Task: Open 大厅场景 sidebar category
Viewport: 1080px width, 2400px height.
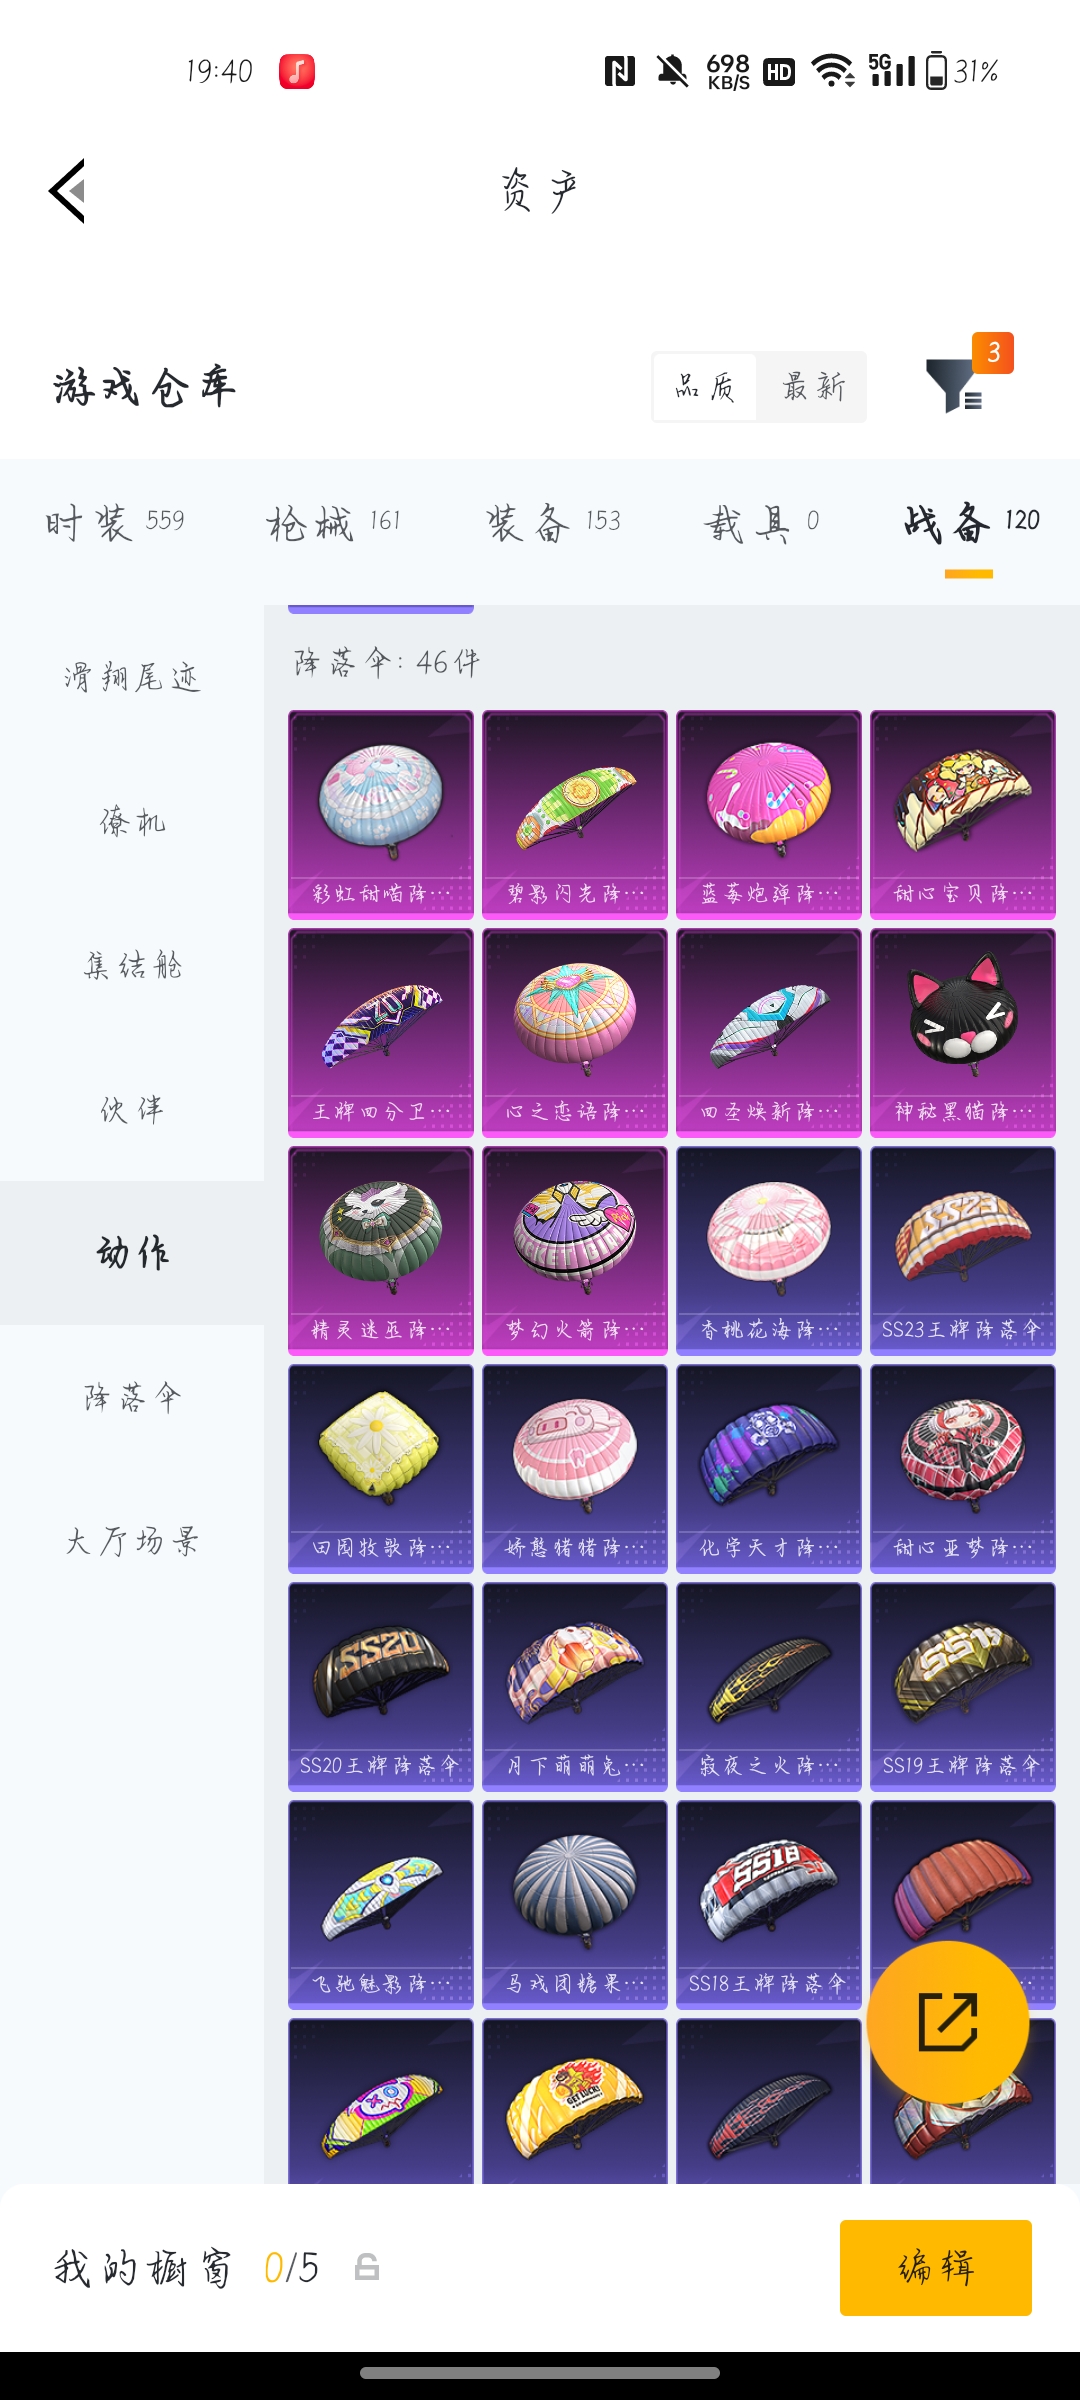Action: click(x=132, y=1541)
